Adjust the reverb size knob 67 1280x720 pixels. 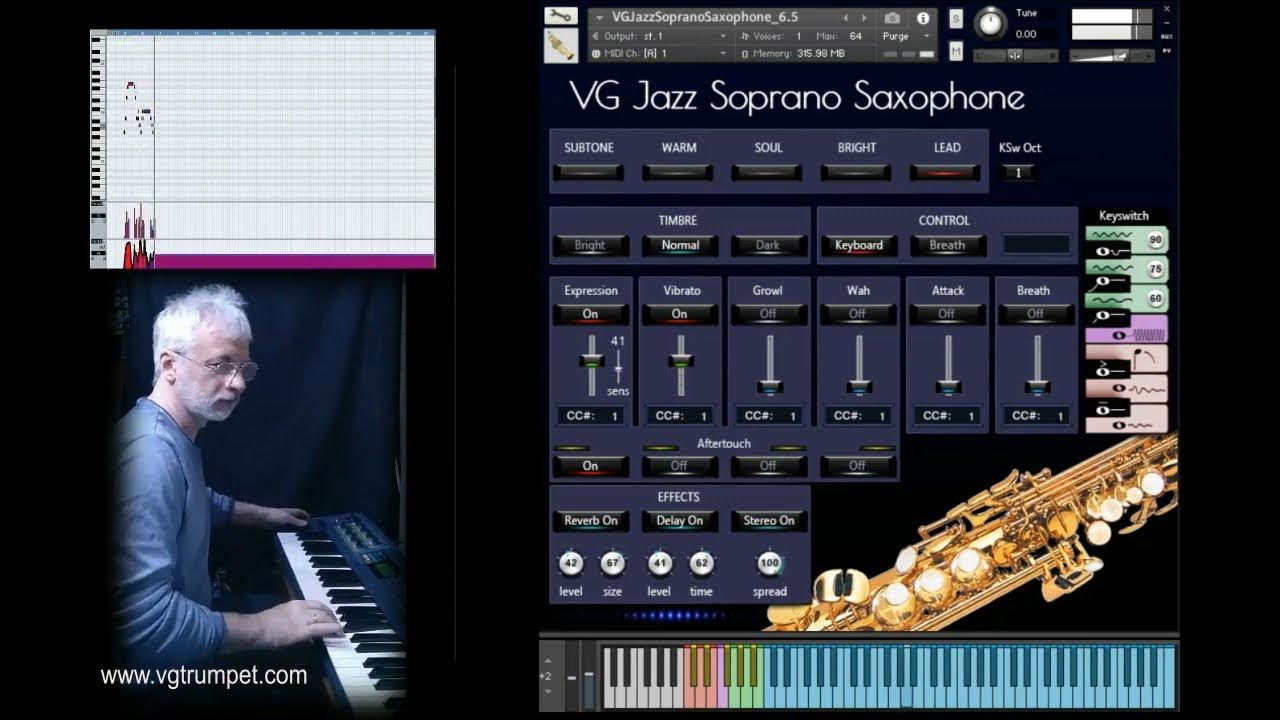coord(612,563)
